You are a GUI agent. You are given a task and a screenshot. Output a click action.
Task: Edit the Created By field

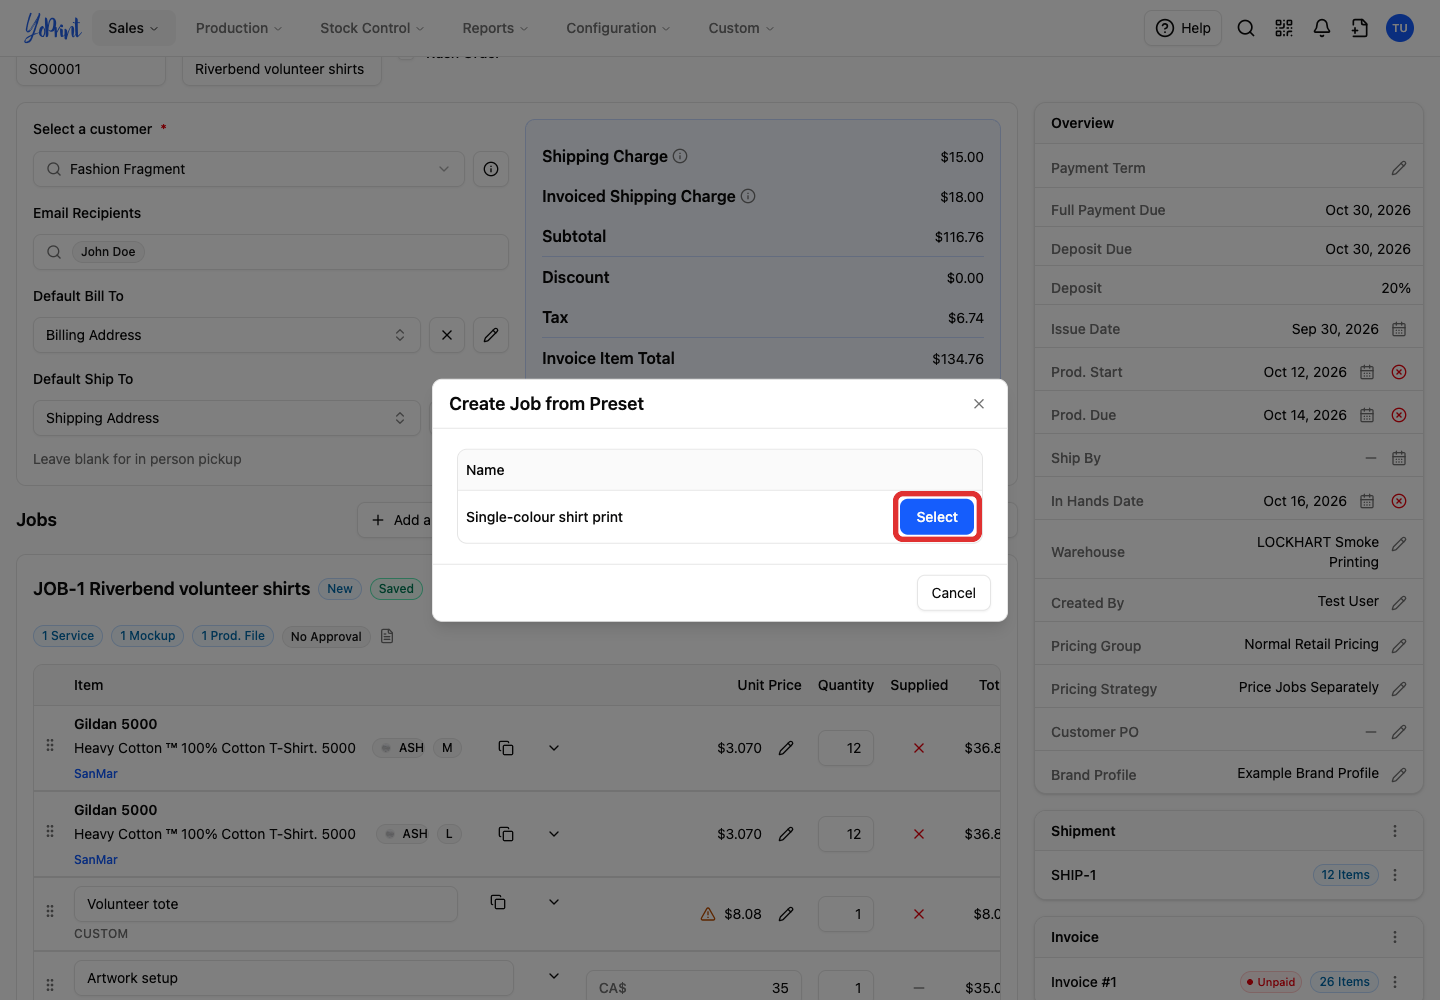pyautogui.click(x=1399, y=602)
